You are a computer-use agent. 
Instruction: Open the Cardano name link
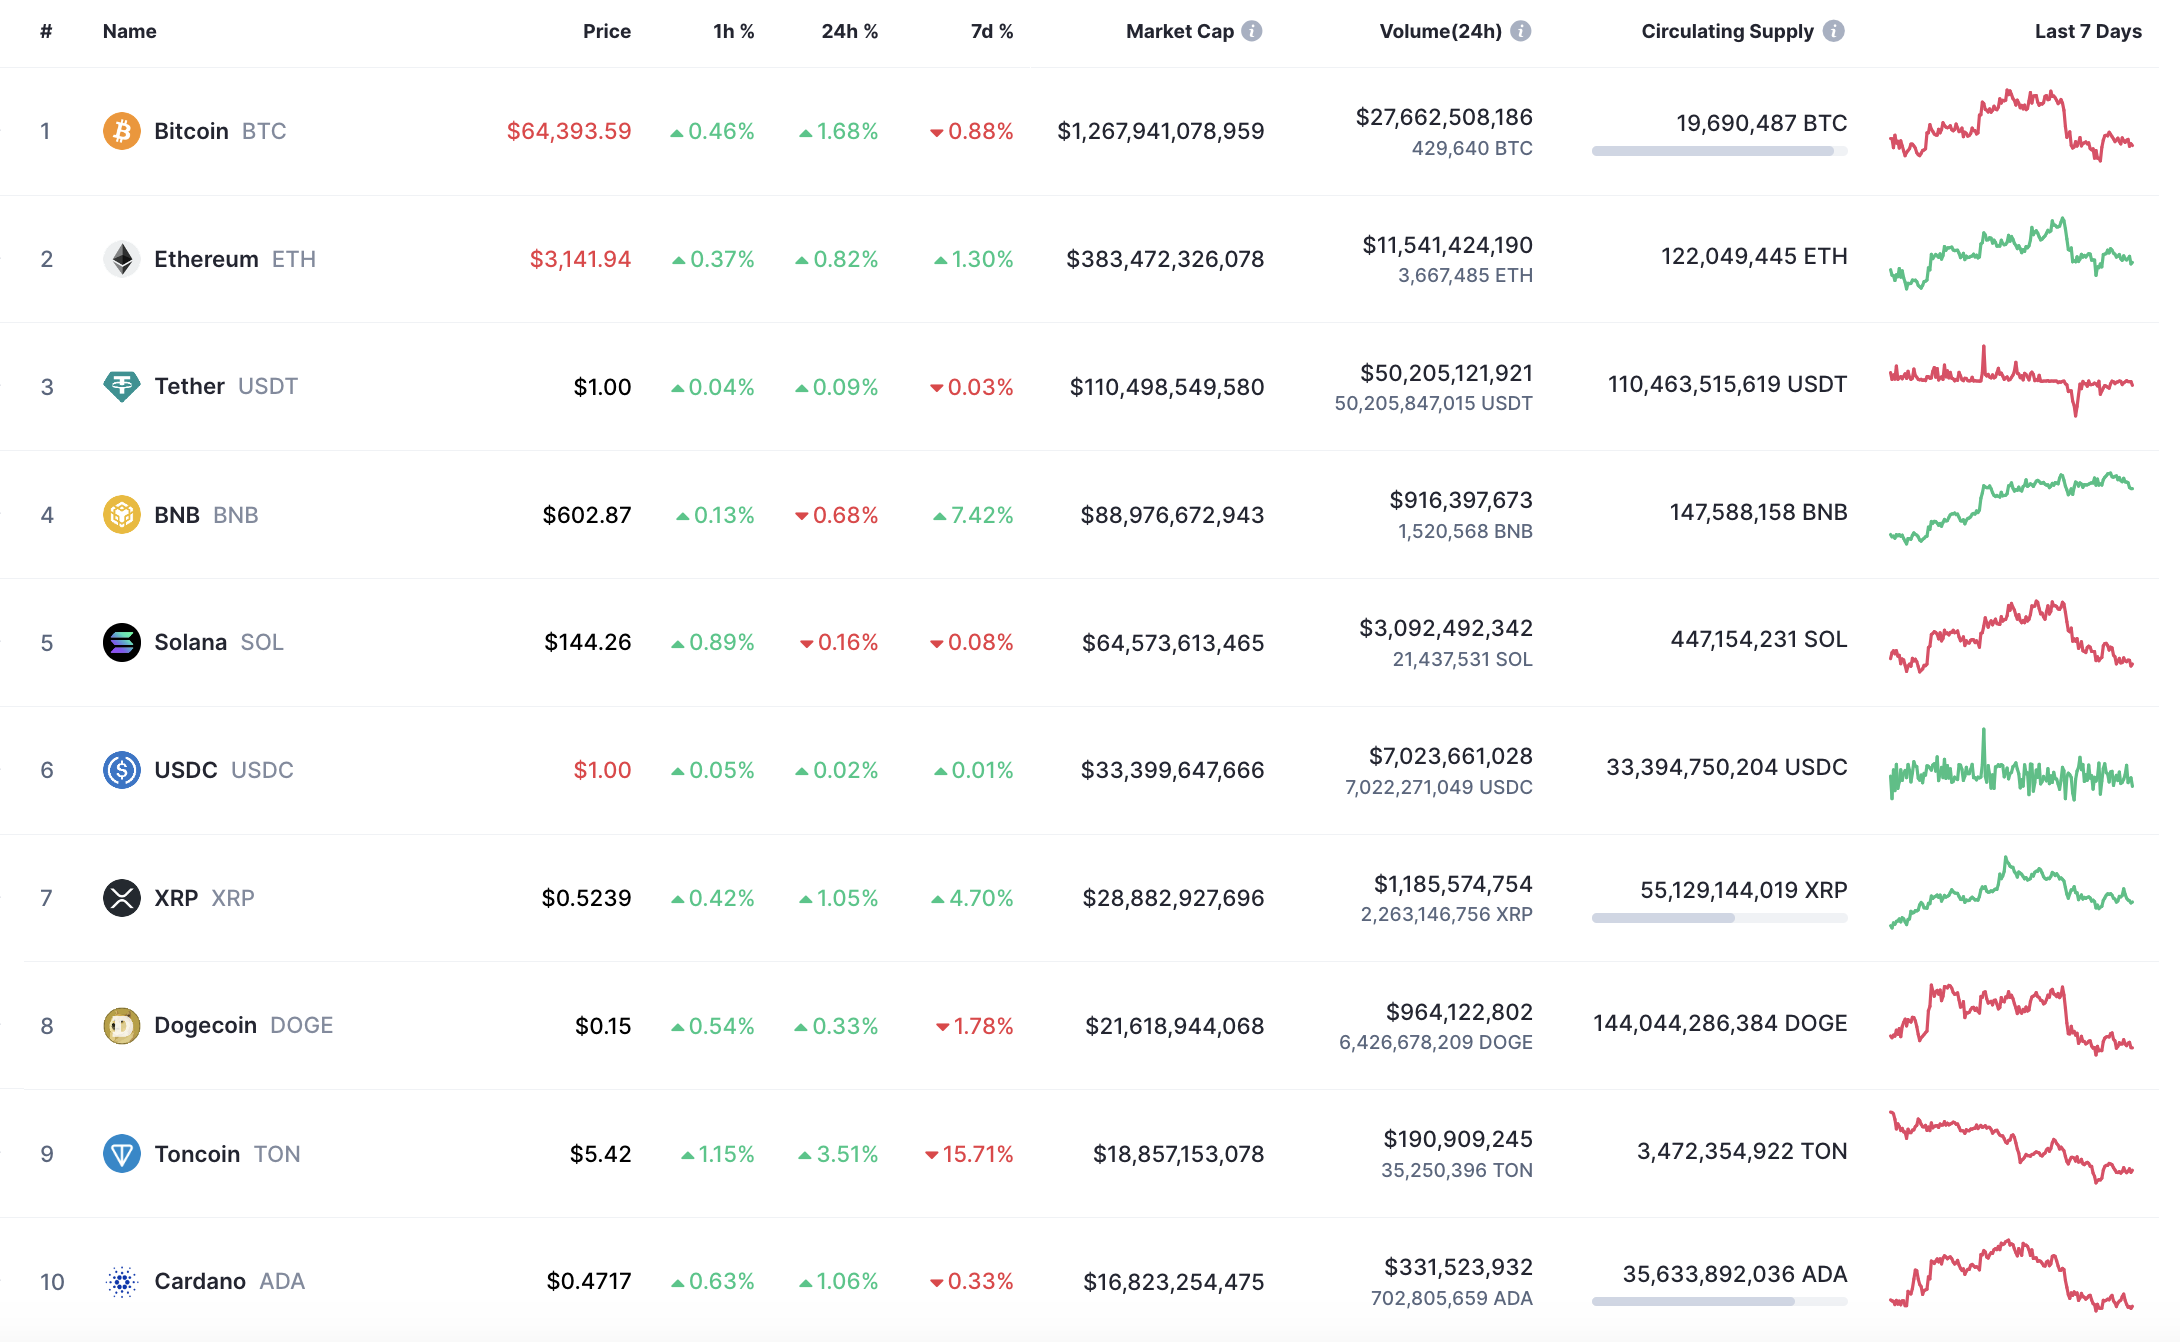click(x=200, y=1281)
